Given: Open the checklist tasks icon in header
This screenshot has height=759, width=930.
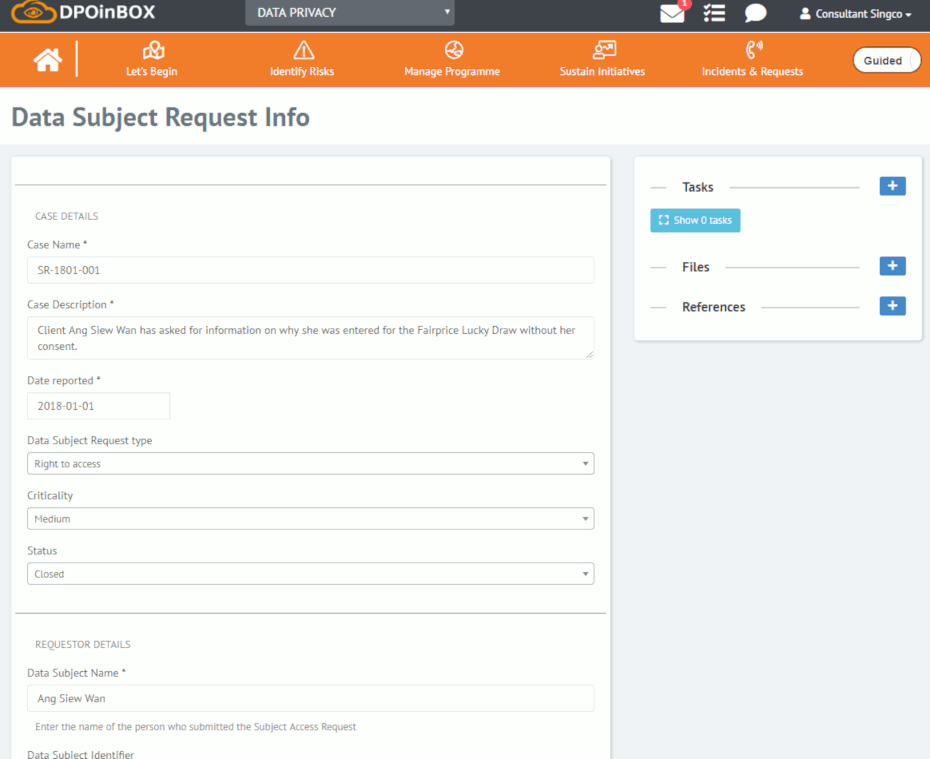Looking at the screenshot, I should coord(714,14).
